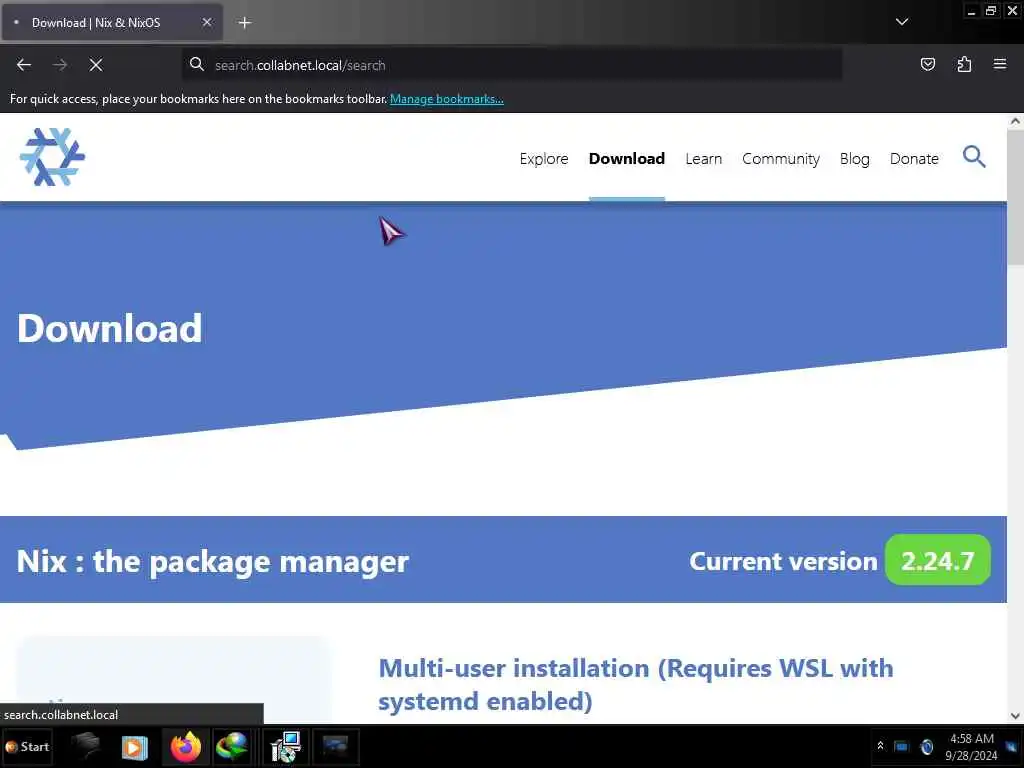Launch the media player taskbar icon
The height and width of the screenshot is (768, 1024).
(x=135, y=747)
